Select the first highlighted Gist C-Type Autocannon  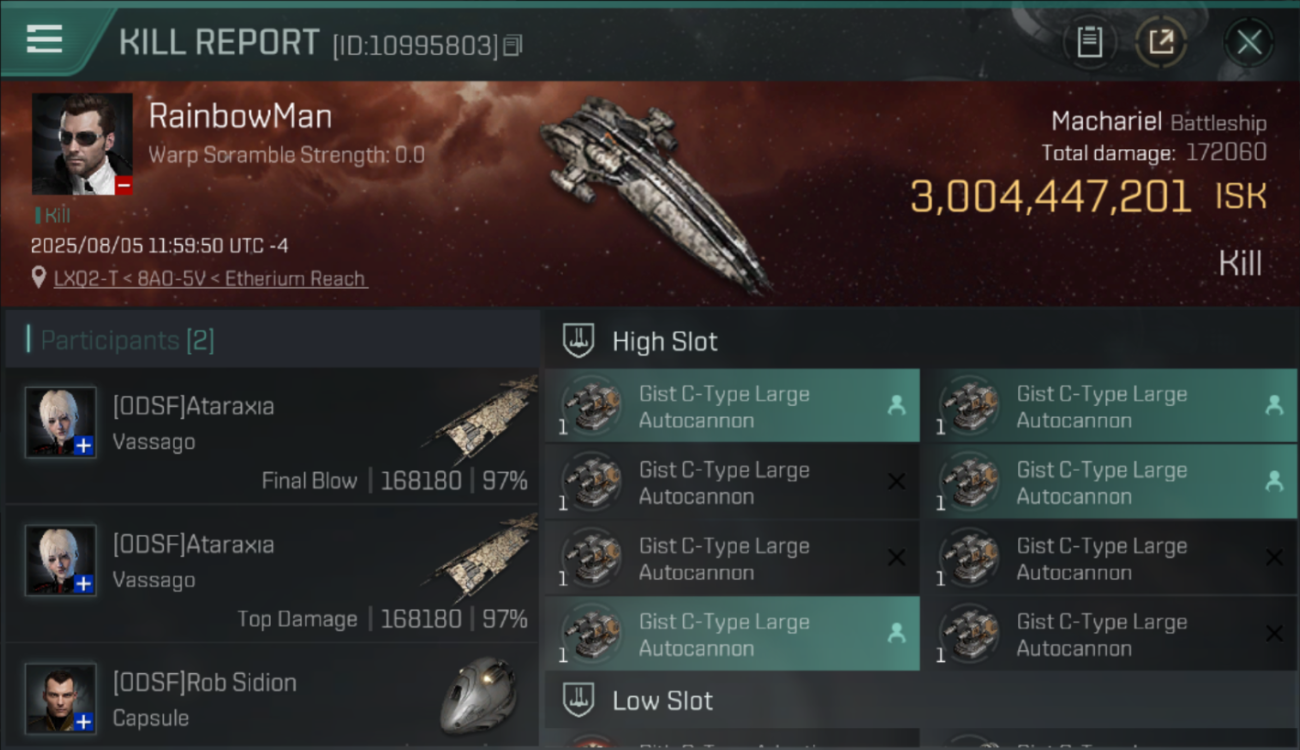(x=732, y=406)
